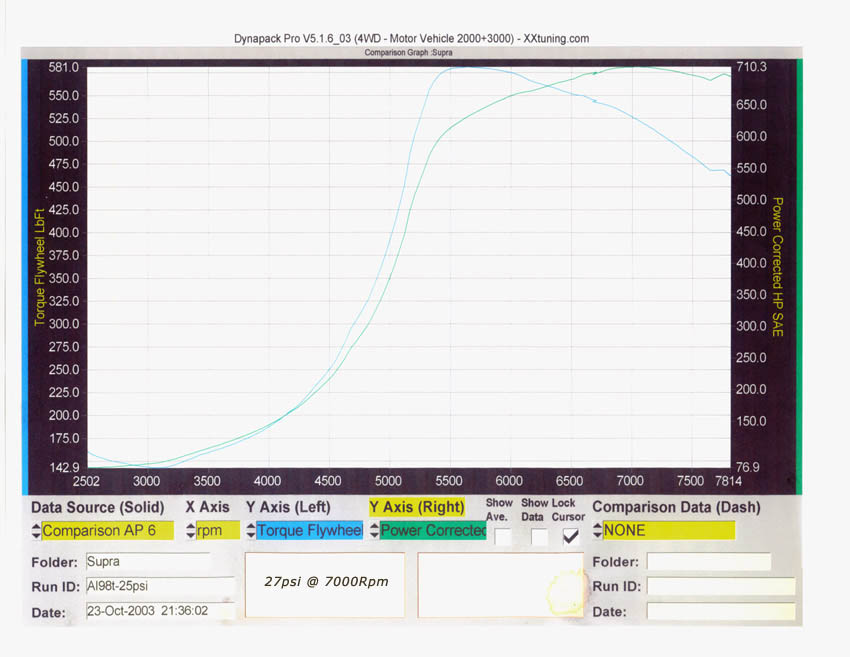Click the empty comparison Run ID field
850x657 pixels.
[x=720, y=587]
